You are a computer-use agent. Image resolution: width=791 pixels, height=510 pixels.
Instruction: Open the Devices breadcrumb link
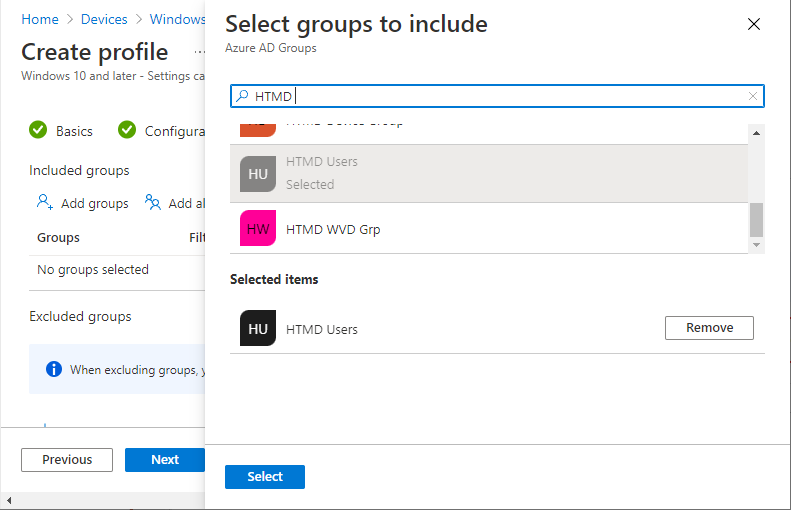(104, 19)
